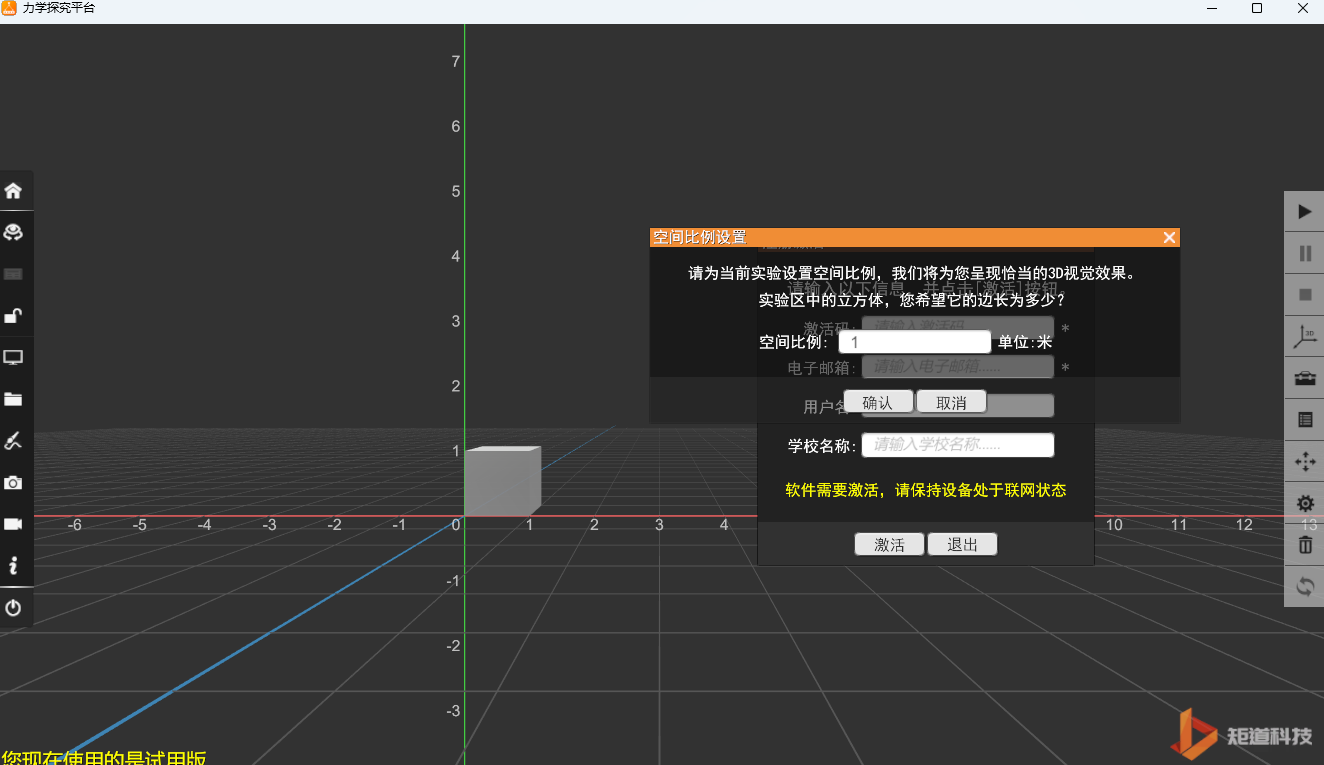Toggle the unlock padlock icon
Screen dimensions: 1324x765
coord(13,316)
